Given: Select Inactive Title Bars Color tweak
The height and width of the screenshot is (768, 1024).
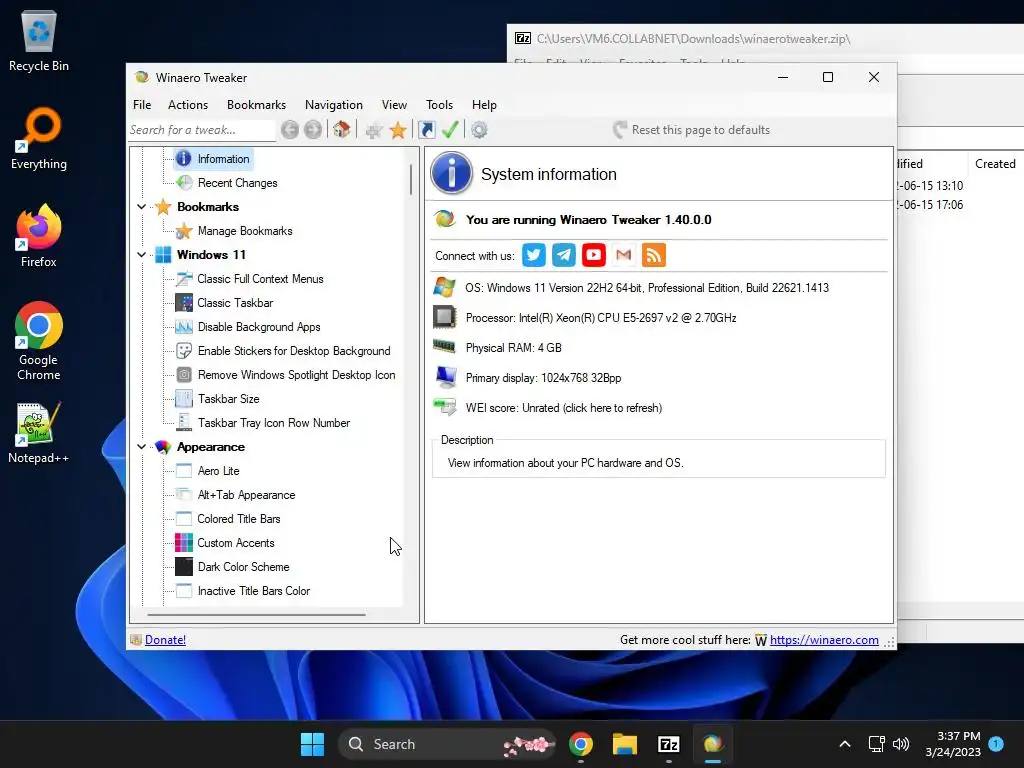Looking at the screenshot, I should [253, 591].
